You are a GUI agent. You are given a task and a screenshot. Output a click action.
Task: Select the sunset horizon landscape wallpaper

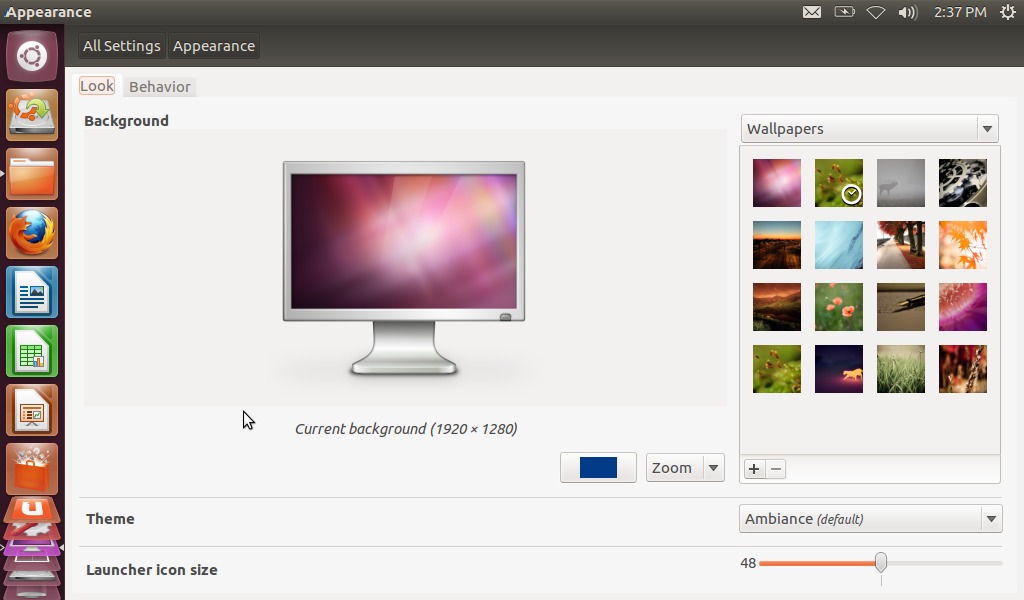776,245
